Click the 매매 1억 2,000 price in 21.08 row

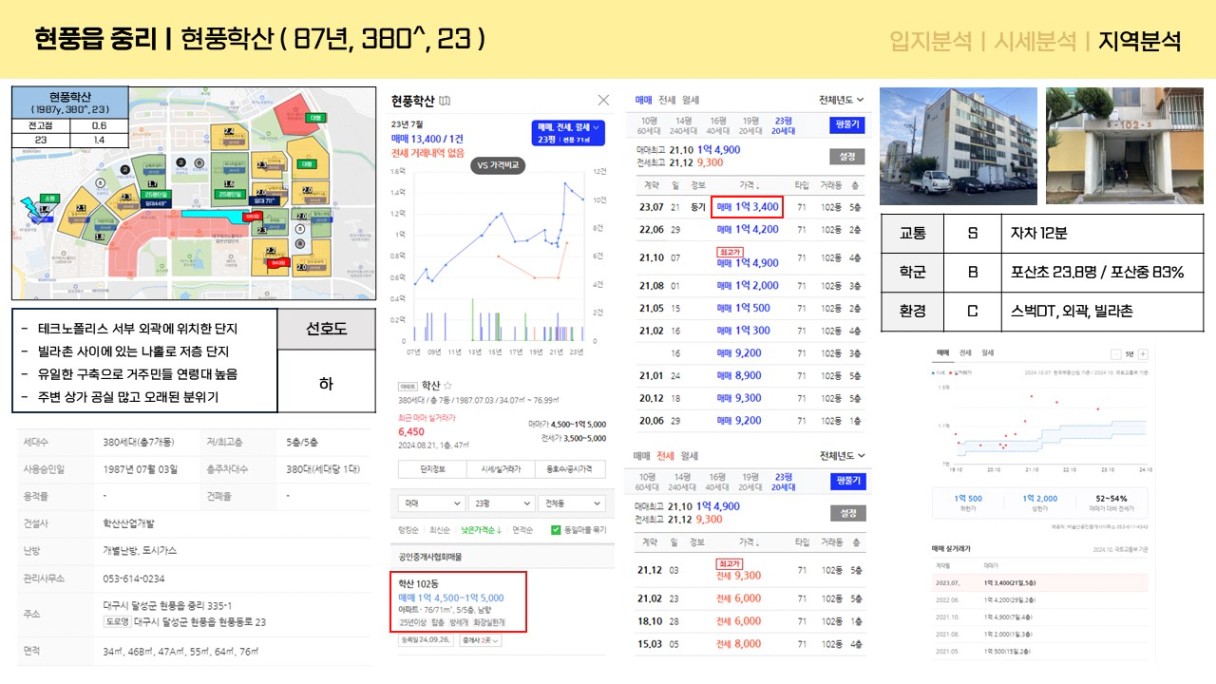747,286
